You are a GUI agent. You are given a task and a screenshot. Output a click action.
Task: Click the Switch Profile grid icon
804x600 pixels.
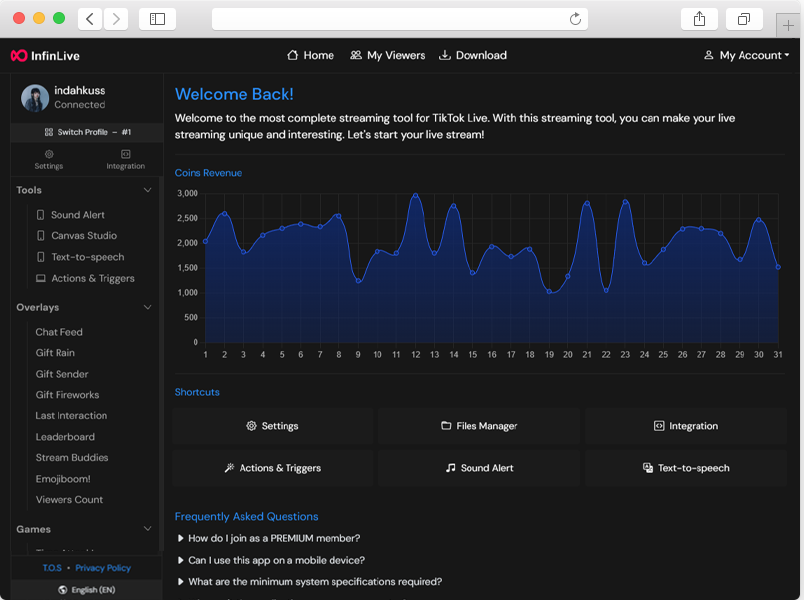point(48,132)
